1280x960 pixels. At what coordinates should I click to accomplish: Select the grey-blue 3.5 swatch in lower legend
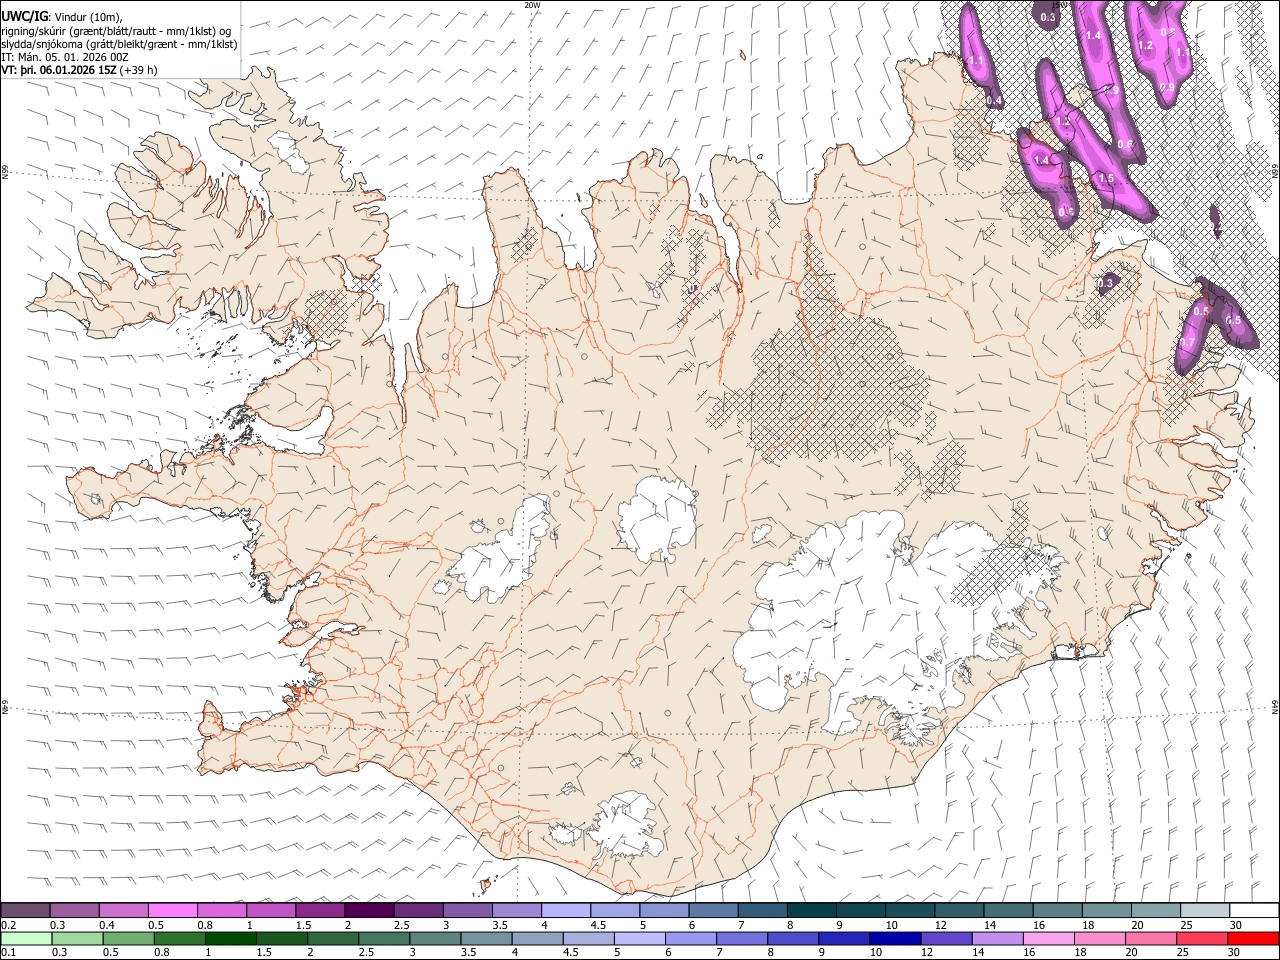point(486,938)
